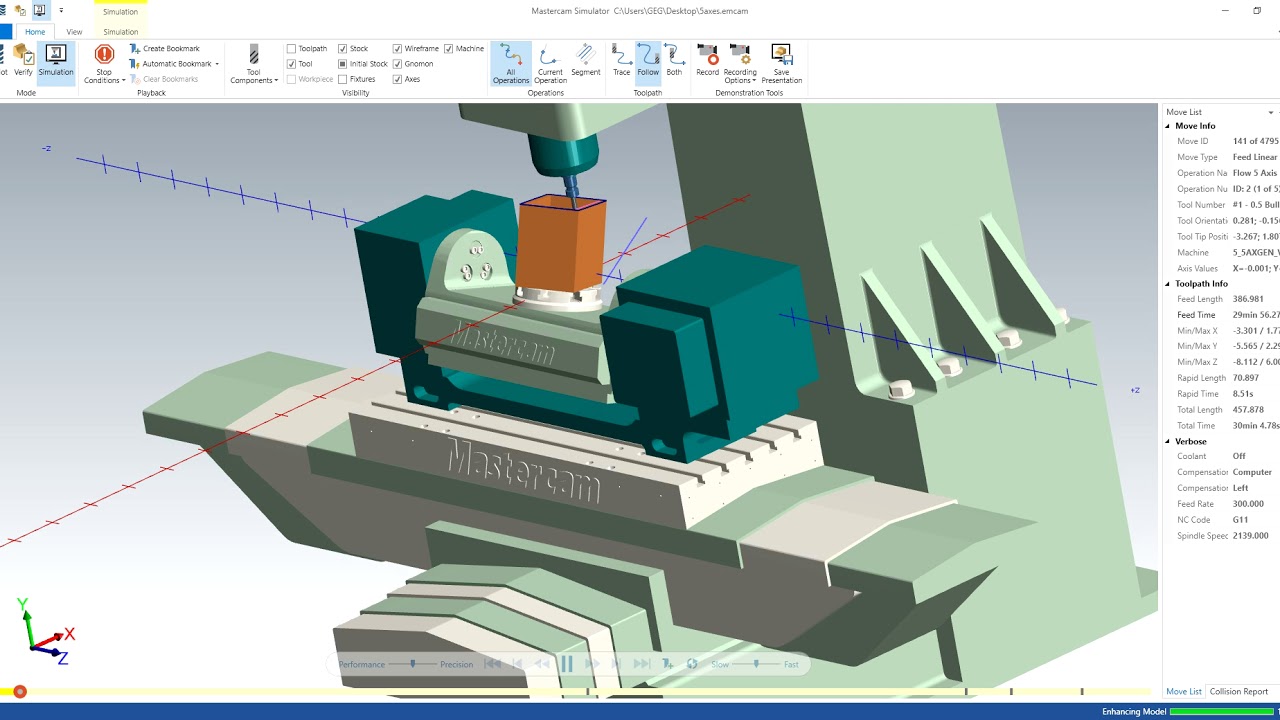Open Tool Components

coord(254,64)
